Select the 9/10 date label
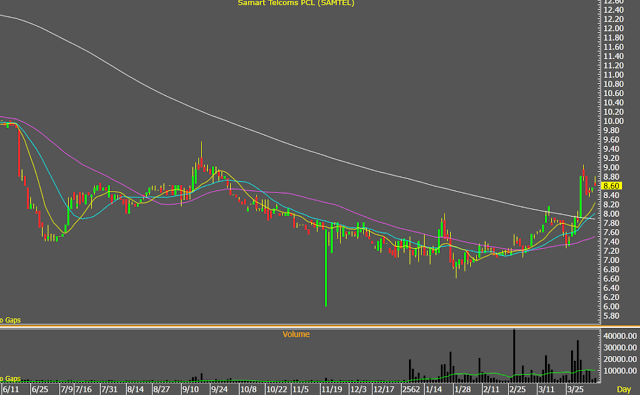 pos(190,389)
